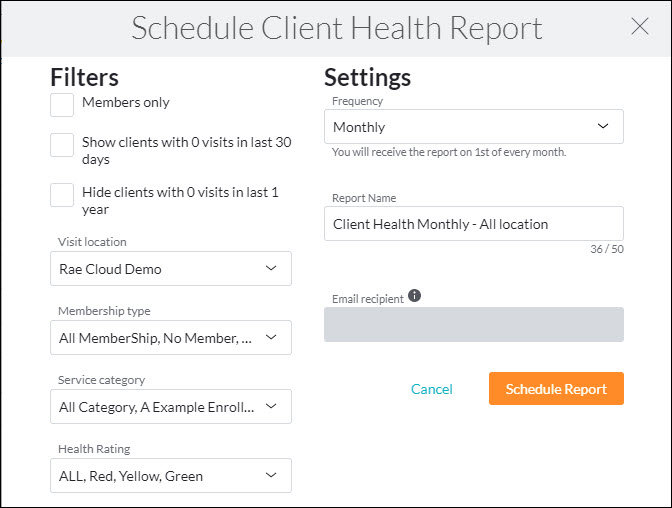This screenshot has width=672, height=508.
Task: Expand the Health Rating dropdown
Action: coord(171,475)
